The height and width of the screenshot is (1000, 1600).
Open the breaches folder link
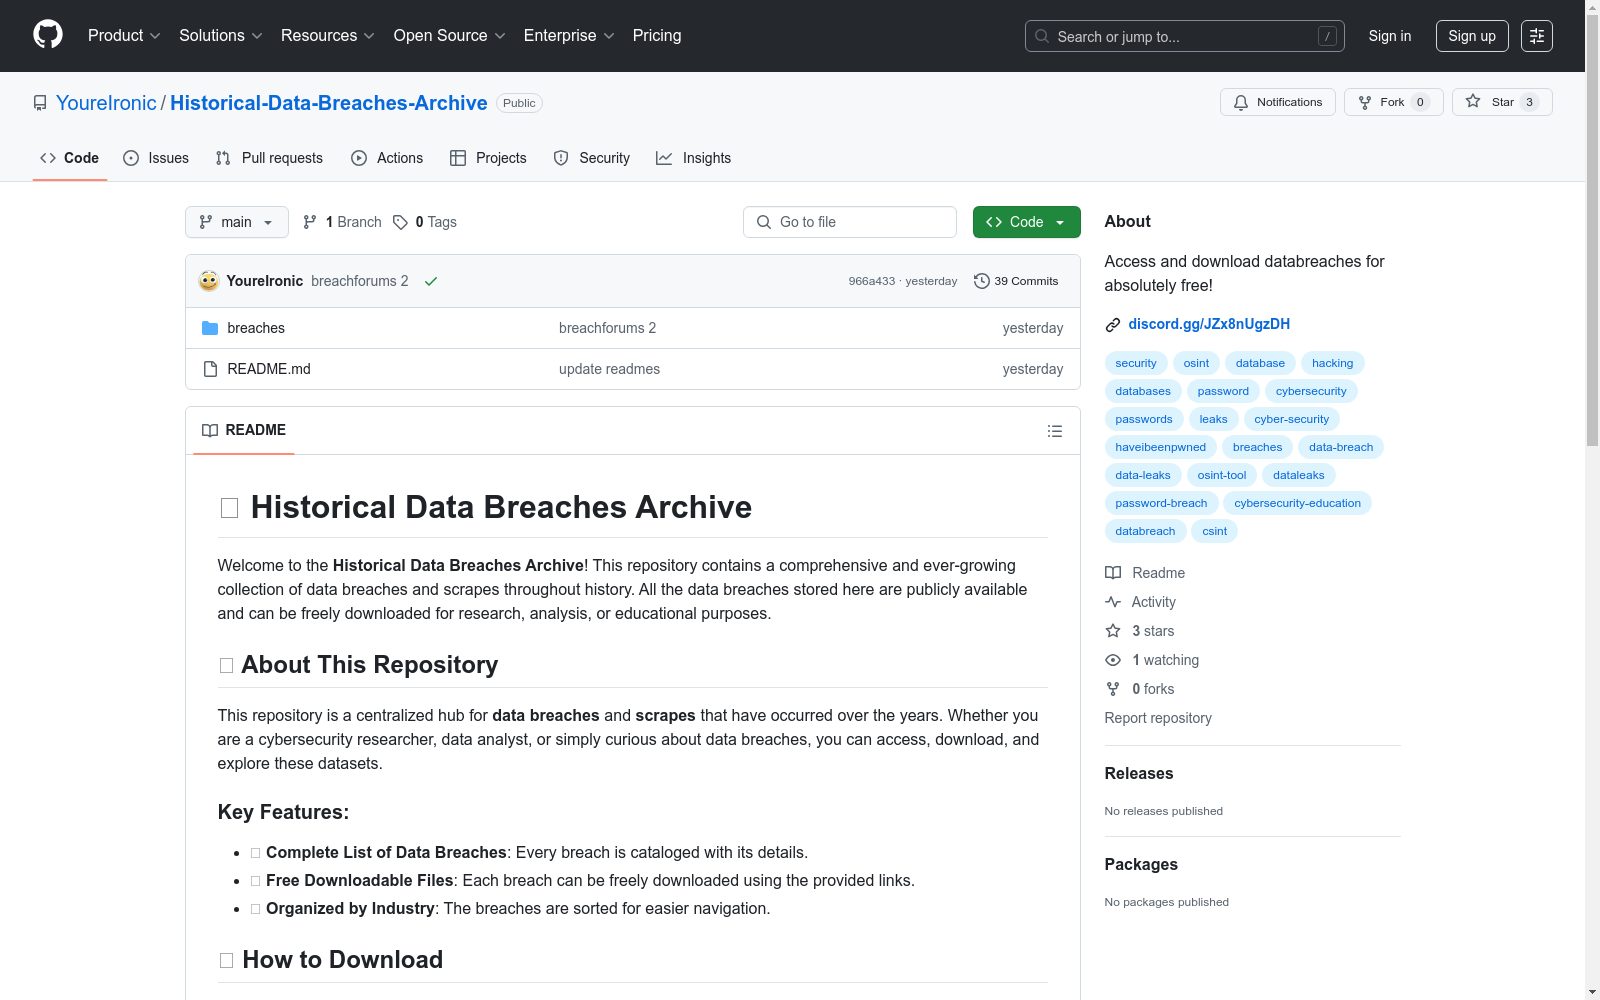(x=256, y=328)
